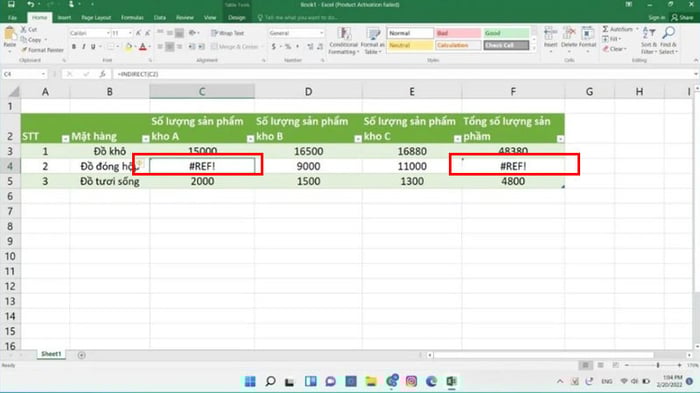Switch to the Insert tab
This screenshot has height=393, width=700.
tap(64, 17)
